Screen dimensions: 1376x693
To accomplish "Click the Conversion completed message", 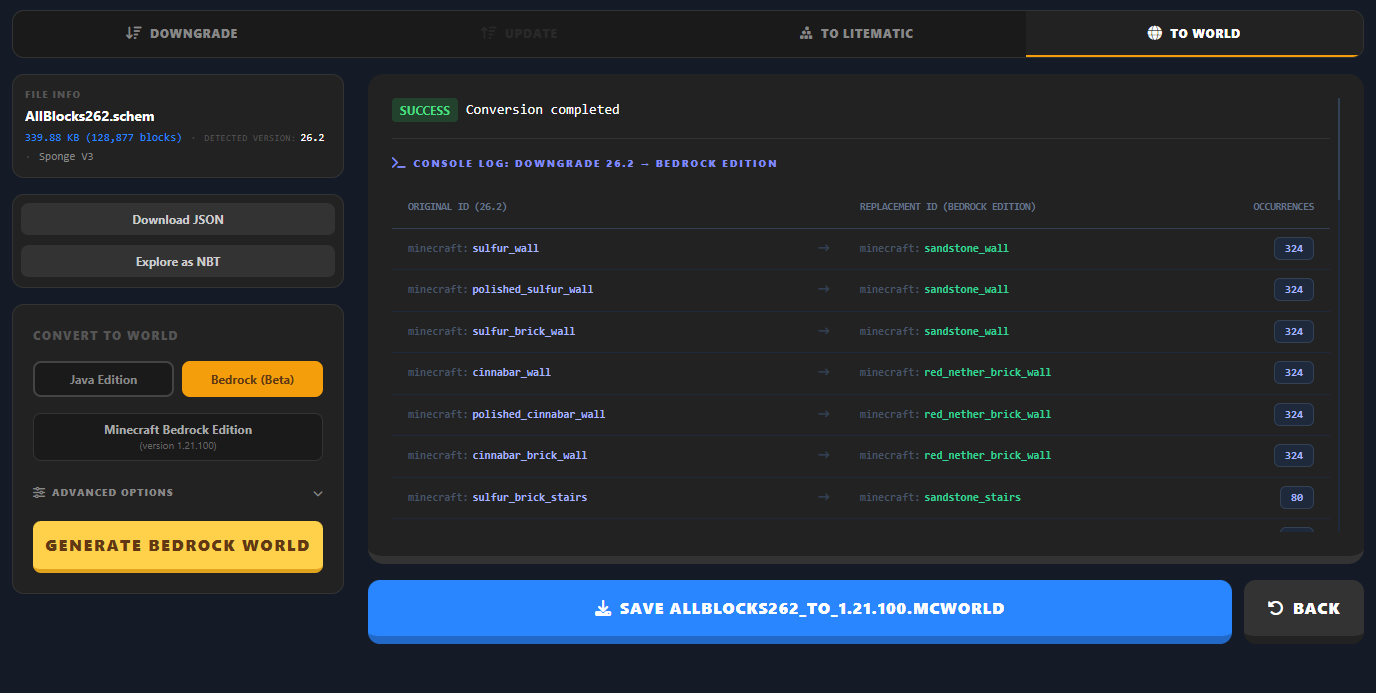I will [543, 110].
